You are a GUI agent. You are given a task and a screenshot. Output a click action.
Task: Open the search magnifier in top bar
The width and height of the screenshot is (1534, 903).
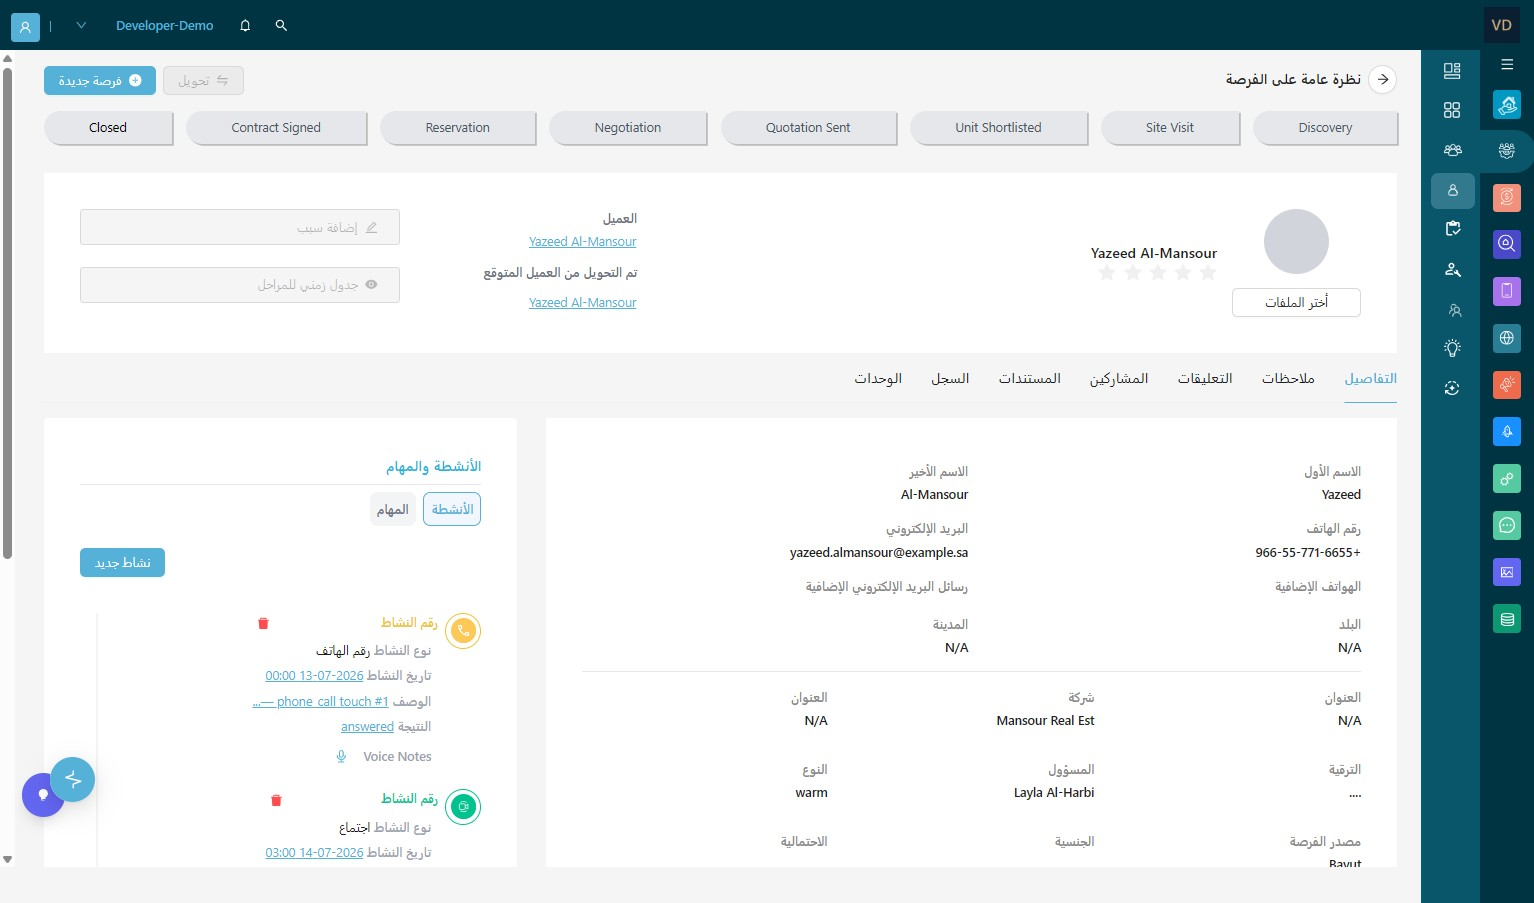(281, 26)
